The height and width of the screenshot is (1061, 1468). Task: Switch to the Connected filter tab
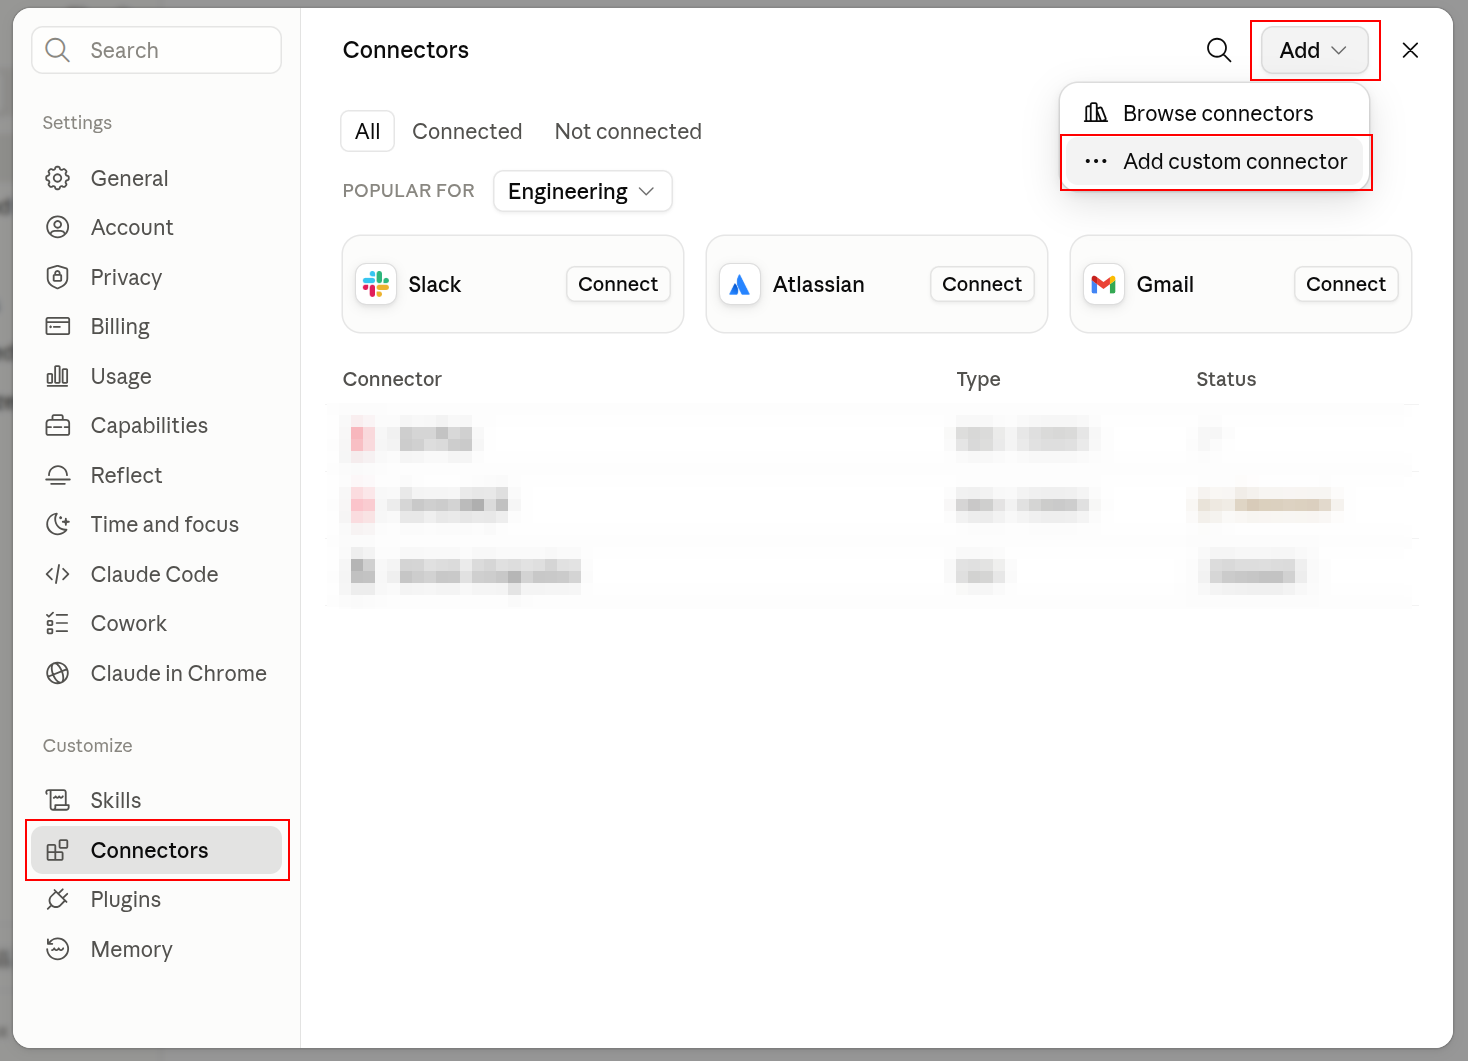click(467, 131)
